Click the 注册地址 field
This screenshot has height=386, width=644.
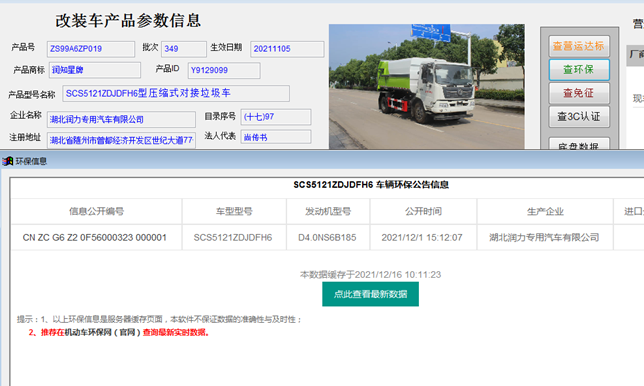click(121, 140)
